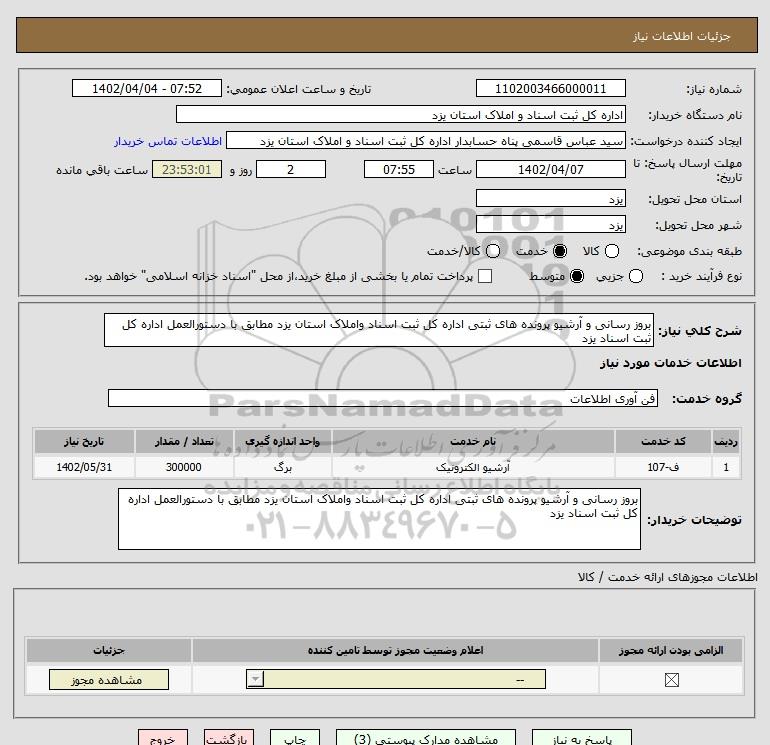This screenshot has height=745, width=770.
Task: Click the اعلام وضعیت مجوز توسط تامین کننده header
Action: [395, 651]
